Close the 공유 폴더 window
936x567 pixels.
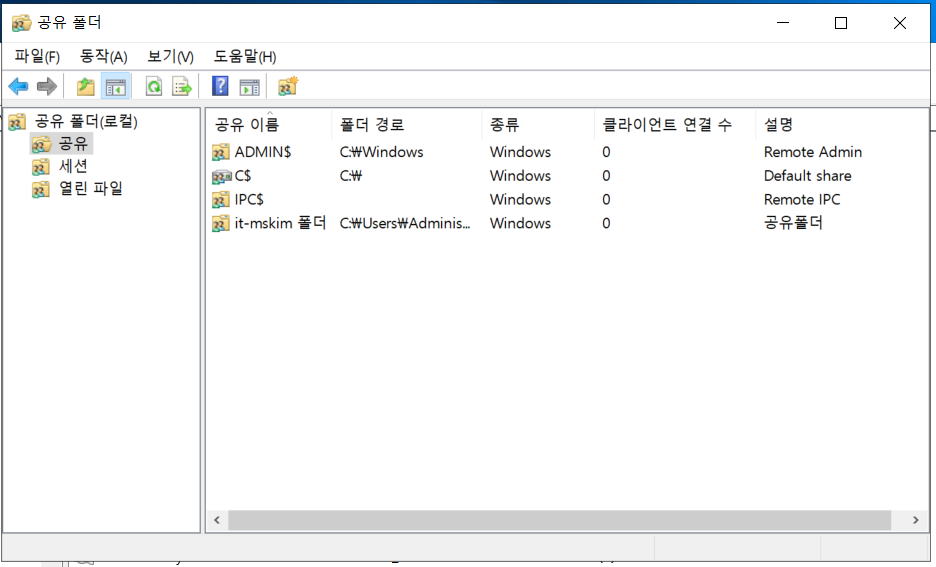point(899,23)
